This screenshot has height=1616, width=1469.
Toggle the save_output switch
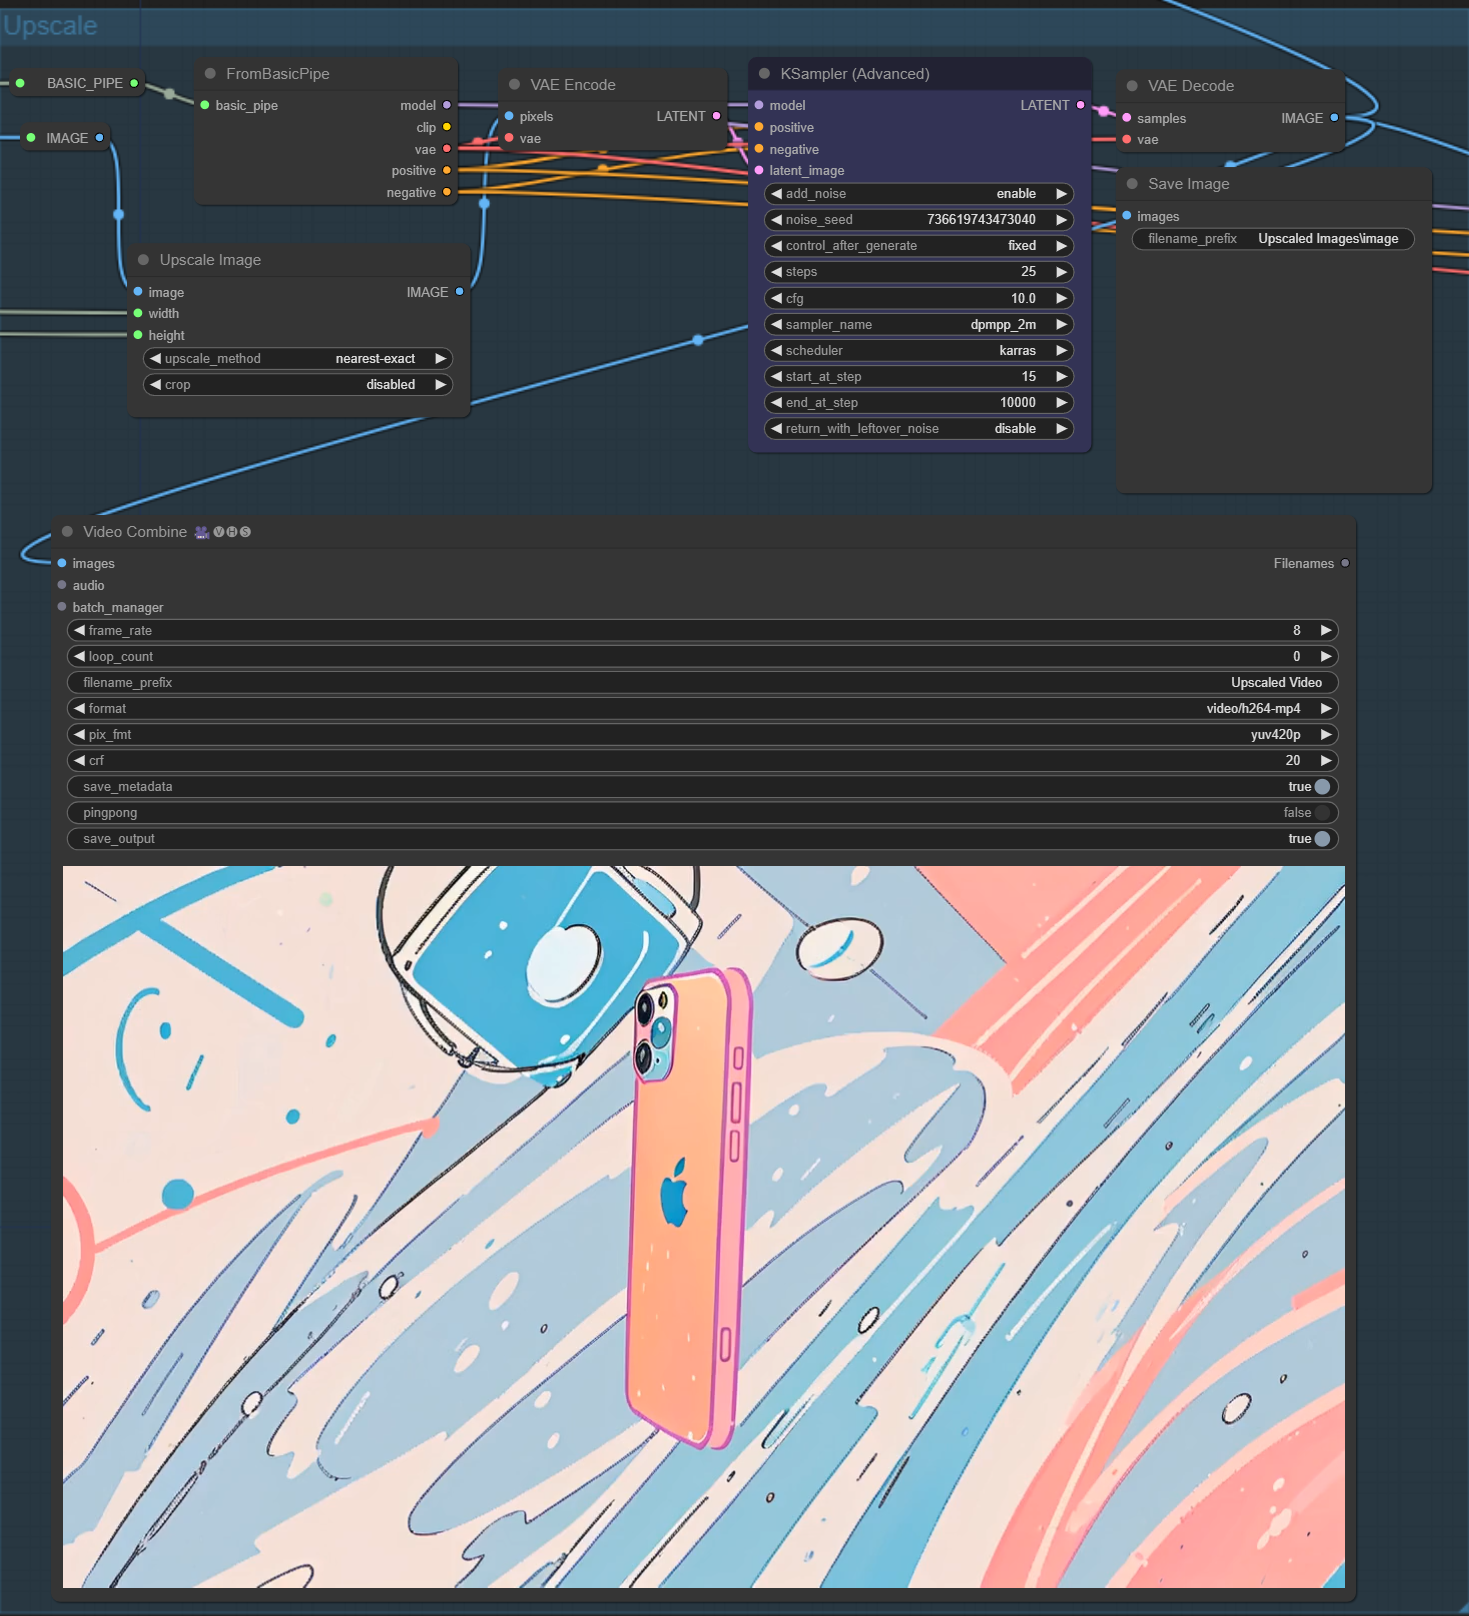click(1322, 839)
